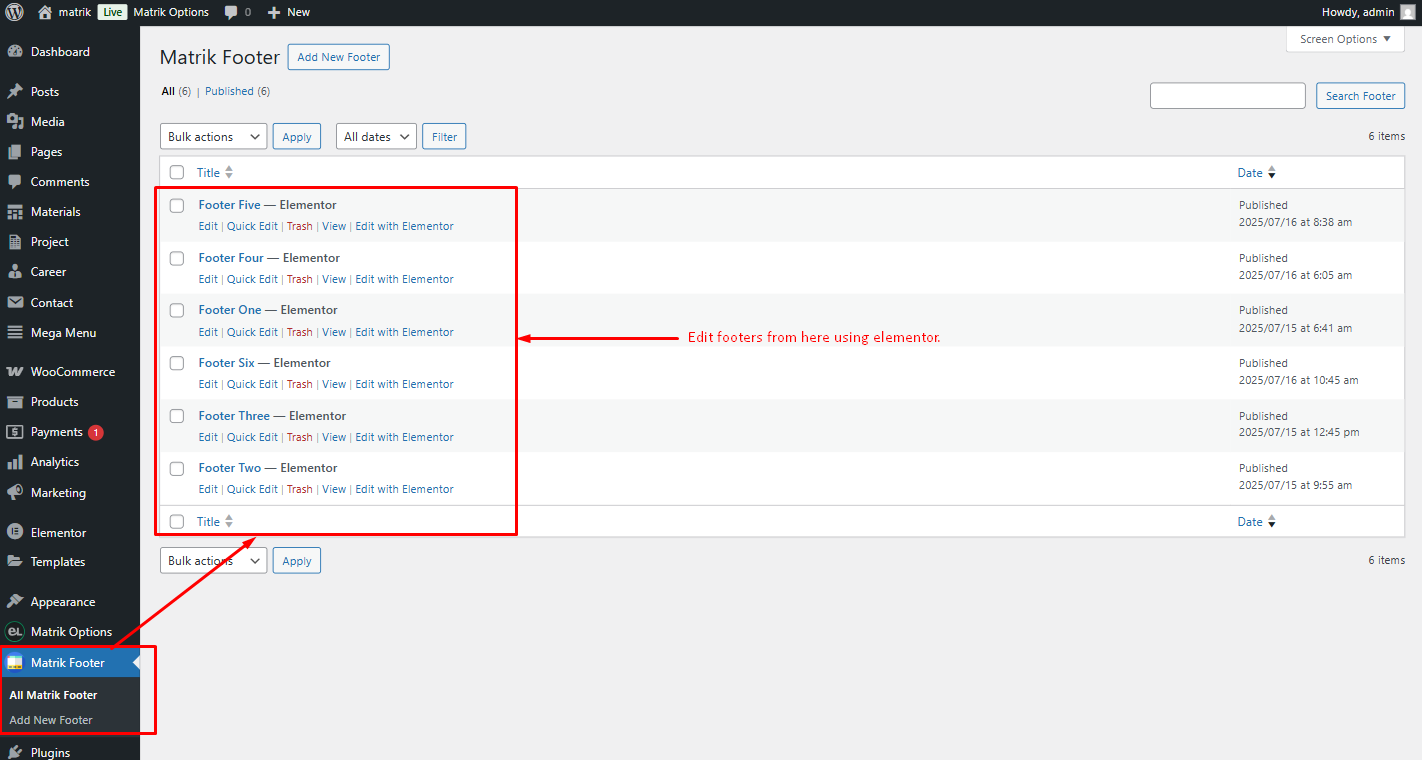Sort by Title in table footer row
The width and height of the screenshot is (1422, 760).
215,521
